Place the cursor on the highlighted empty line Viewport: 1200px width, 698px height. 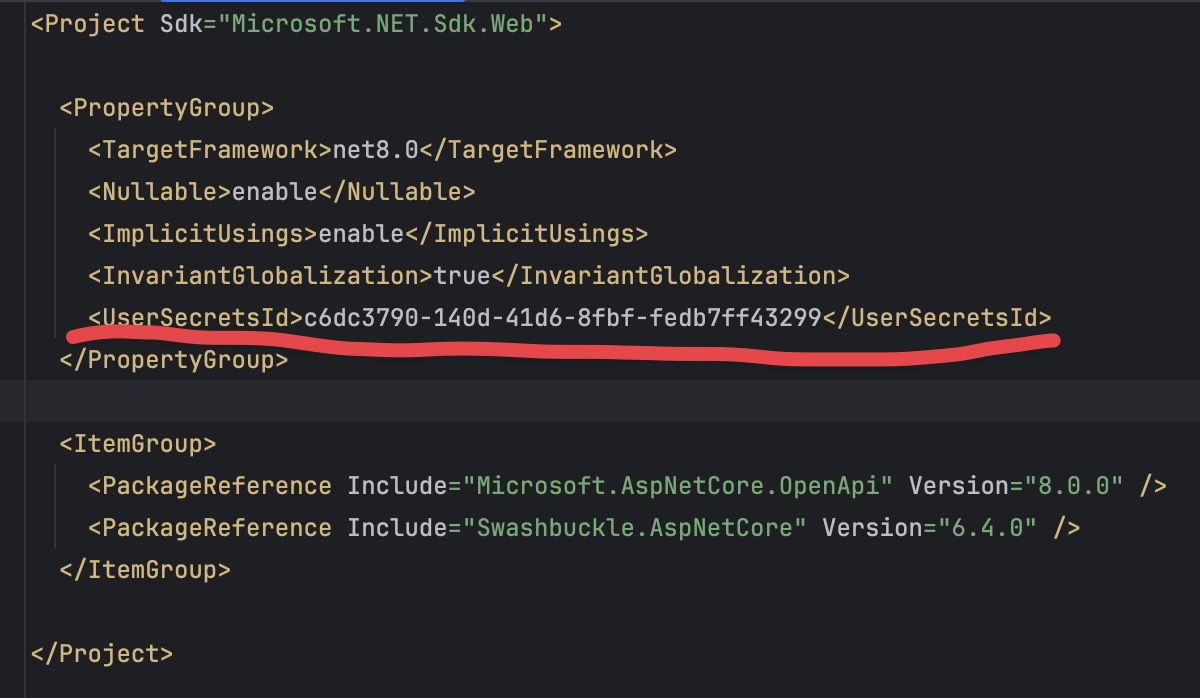[600, 401]
